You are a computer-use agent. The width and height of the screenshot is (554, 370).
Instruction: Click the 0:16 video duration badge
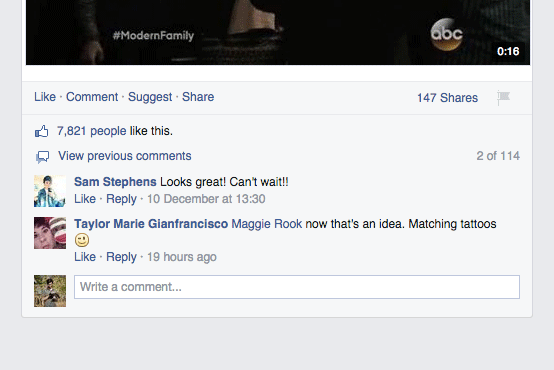[508, 51]
